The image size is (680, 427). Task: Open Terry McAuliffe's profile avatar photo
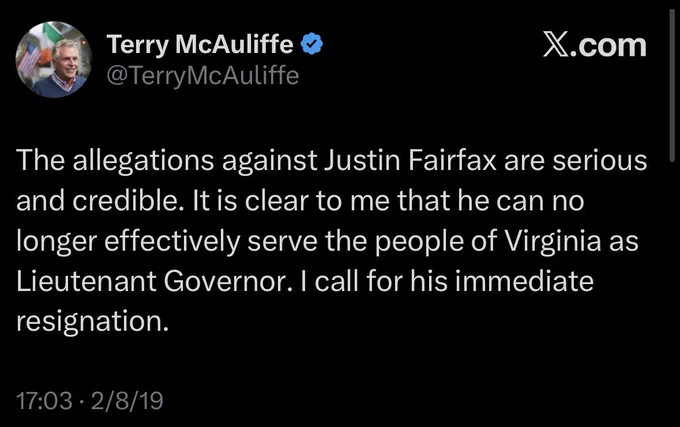pyautogui.click(x=54, y=59)
